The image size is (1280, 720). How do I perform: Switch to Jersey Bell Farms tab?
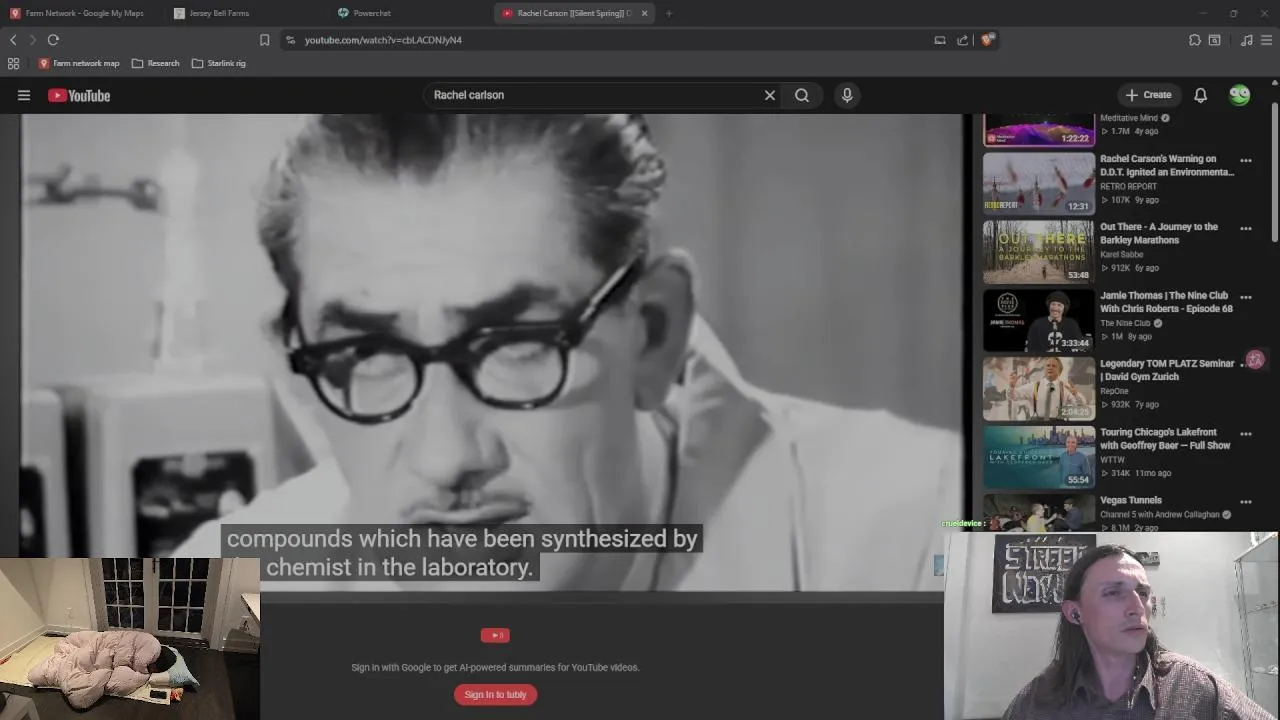(245, 13)
